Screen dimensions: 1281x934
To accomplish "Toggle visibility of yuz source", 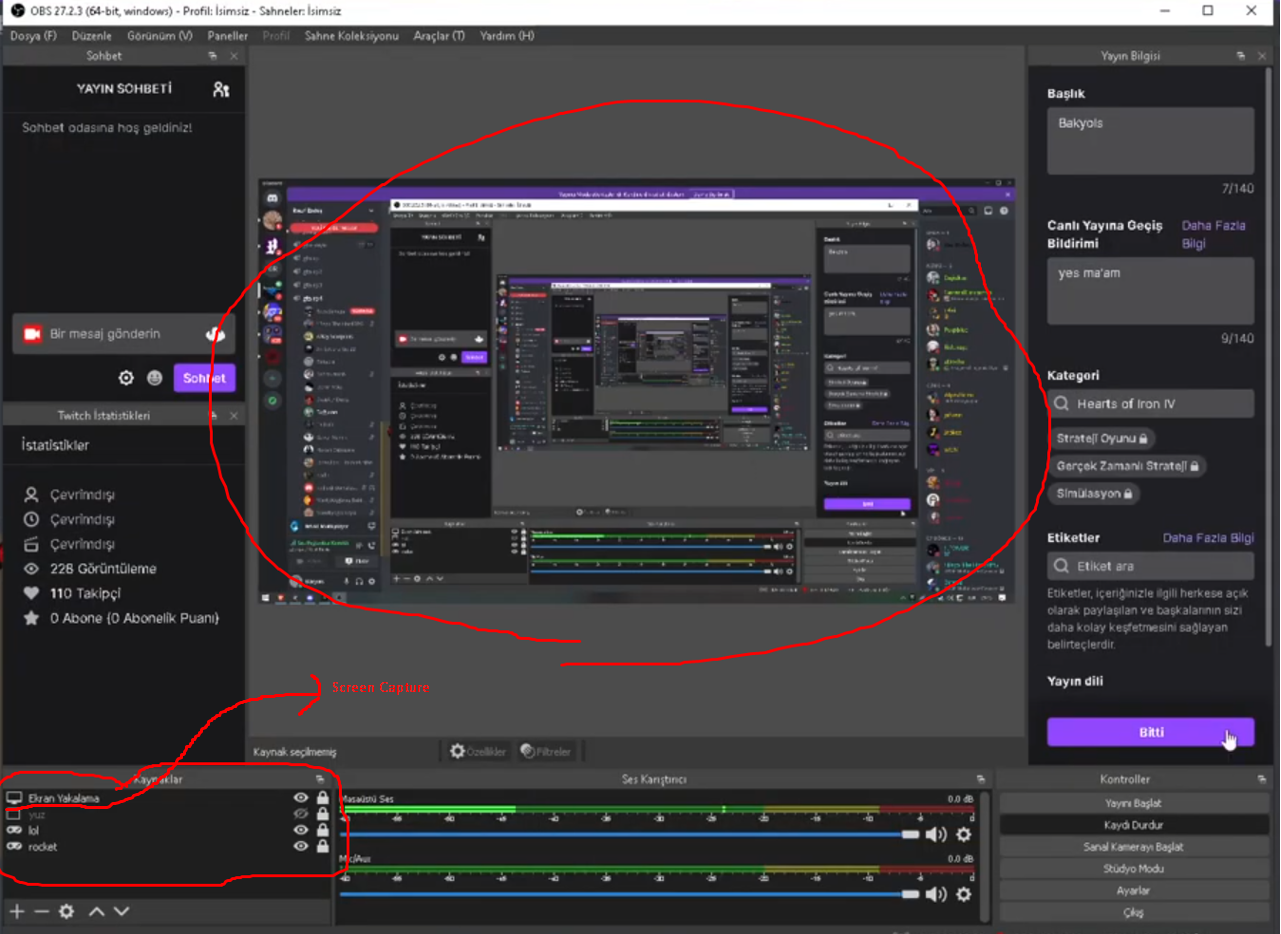I will [300, 814].
